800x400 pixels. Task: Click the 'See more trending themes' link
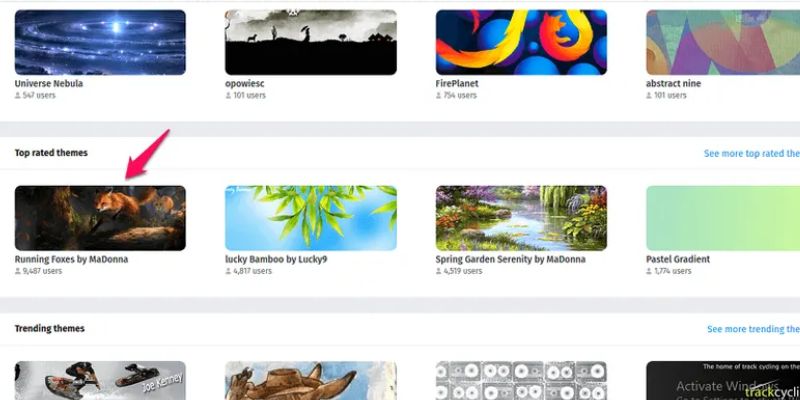click(x=753, y=329)
